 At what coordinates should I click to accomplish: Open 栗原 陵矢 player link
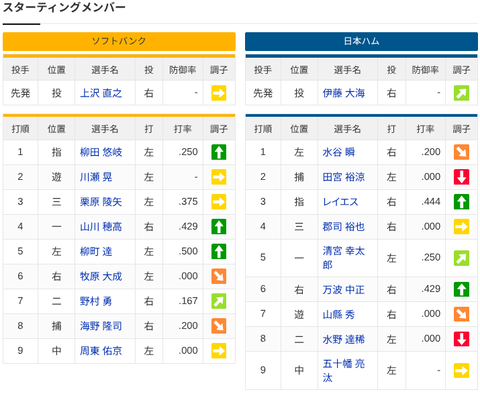coord(101,202)
